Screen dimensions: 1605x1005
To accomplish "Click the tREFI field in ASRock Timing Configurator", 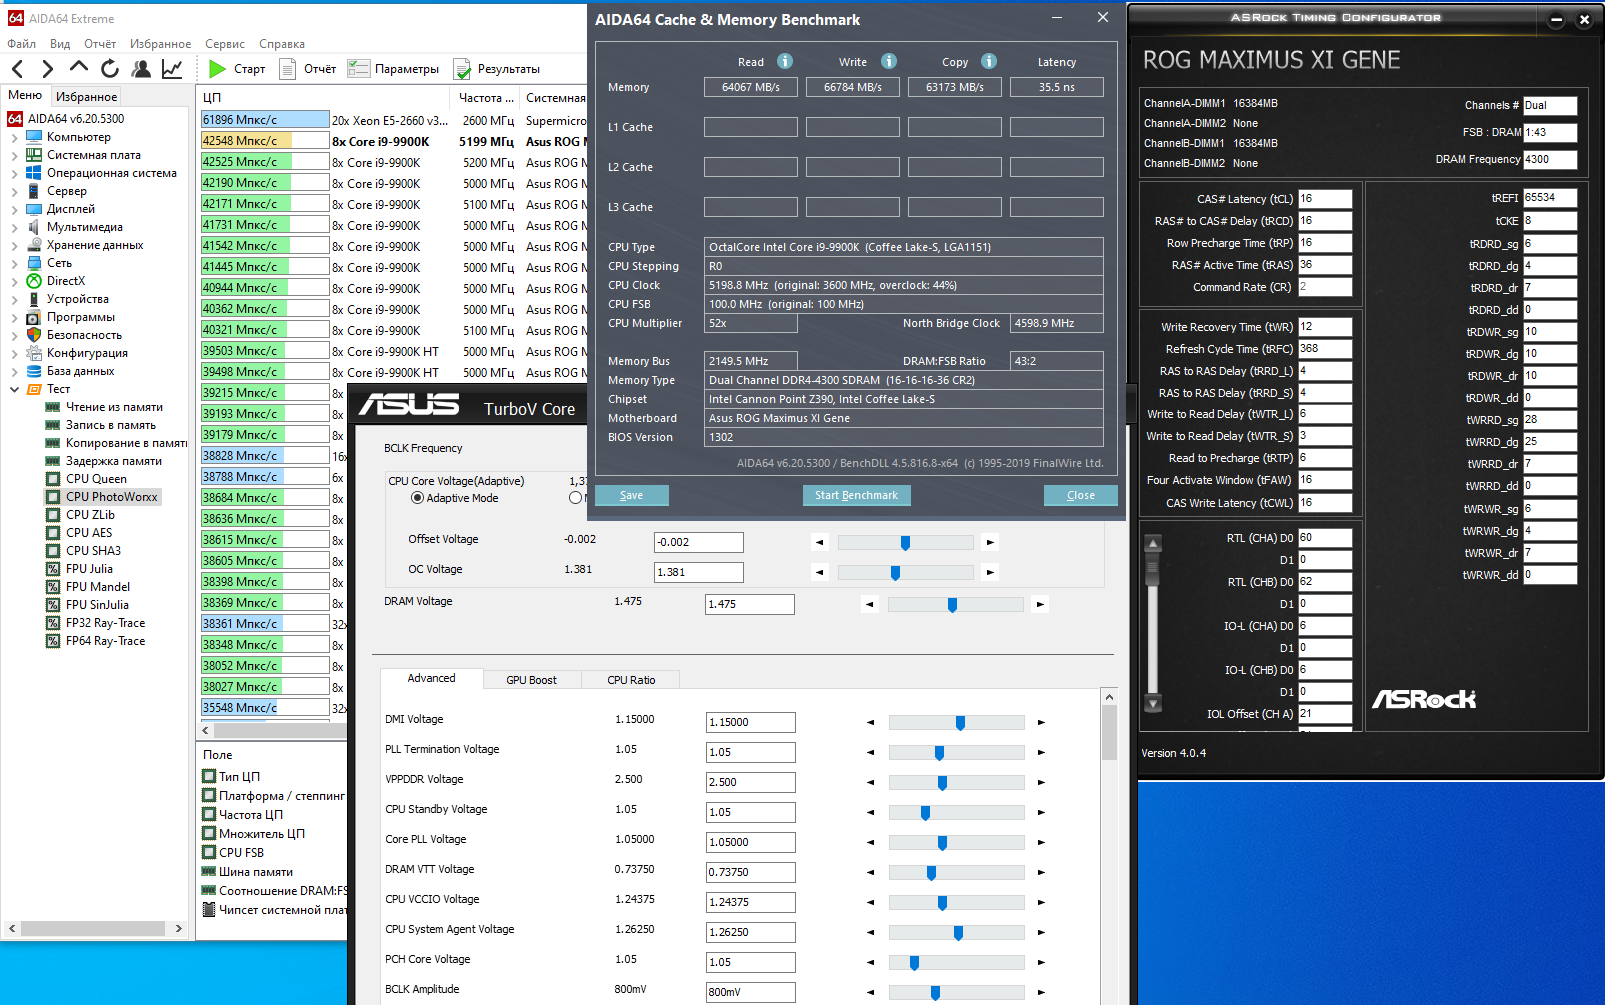I will click(1550, 198).
